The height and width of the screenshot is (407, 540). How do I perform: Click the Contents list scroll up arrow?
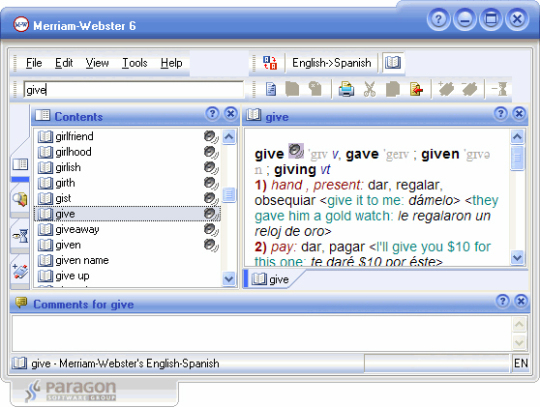click(229, 137)
